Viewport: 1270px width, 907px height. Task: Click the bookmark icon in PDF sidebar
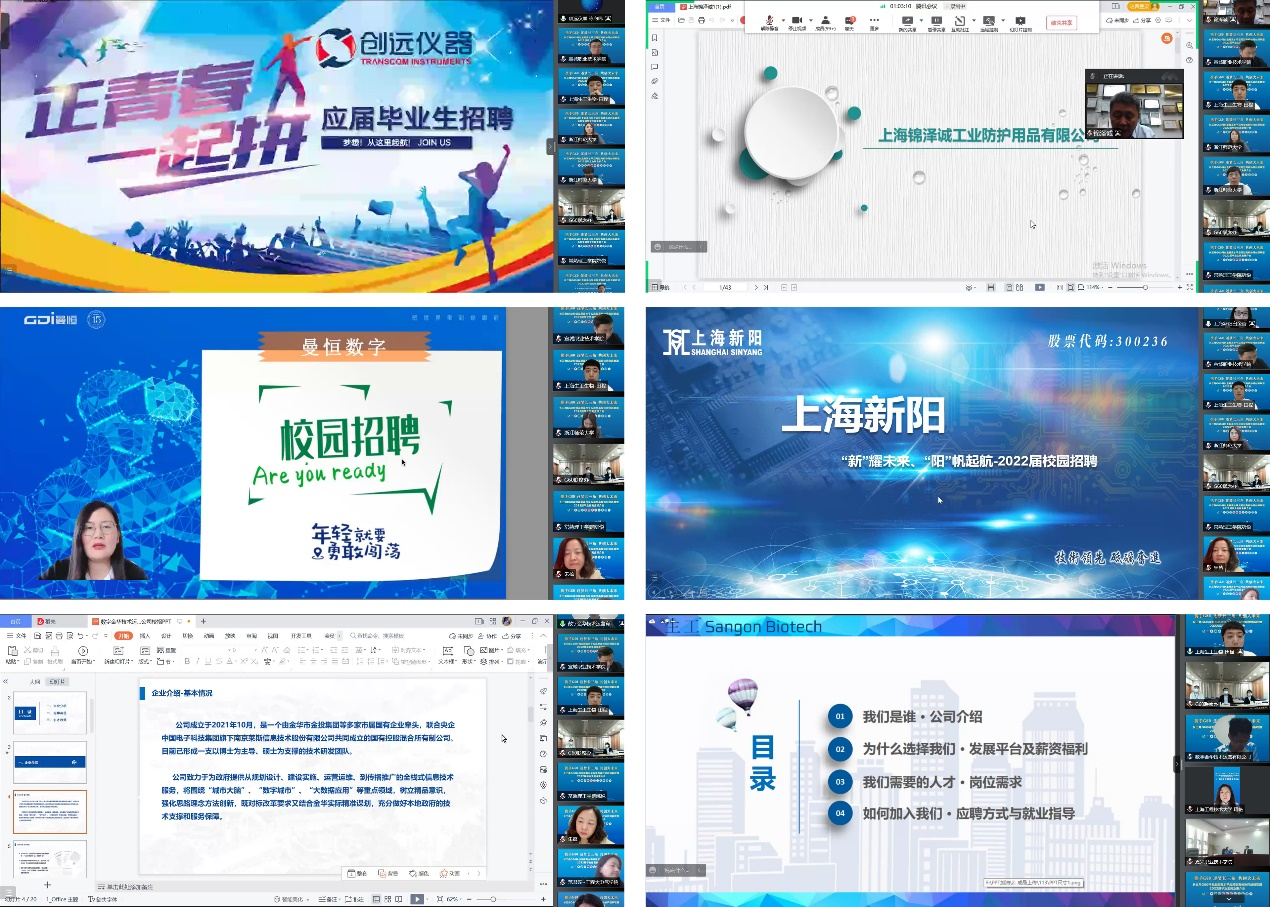tap(654, 37)
